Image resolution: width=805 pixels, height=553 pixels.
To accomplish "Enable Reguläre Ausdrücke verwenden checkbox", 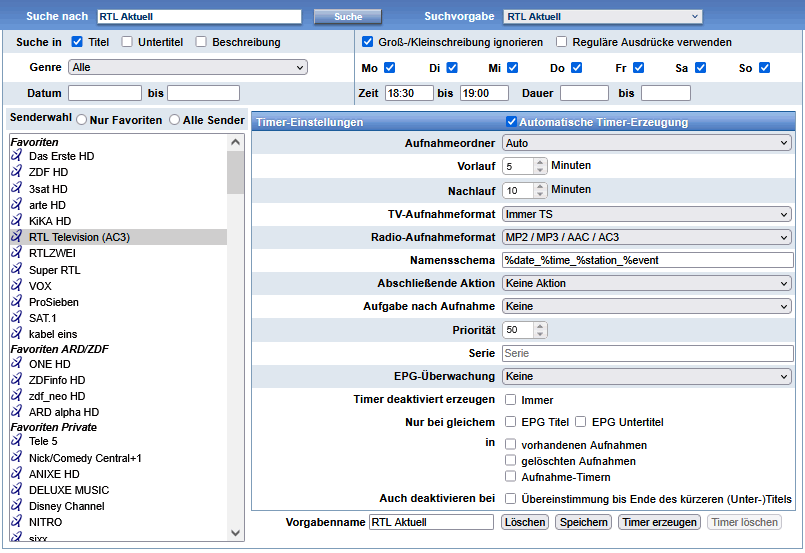I will pos(562,42).
